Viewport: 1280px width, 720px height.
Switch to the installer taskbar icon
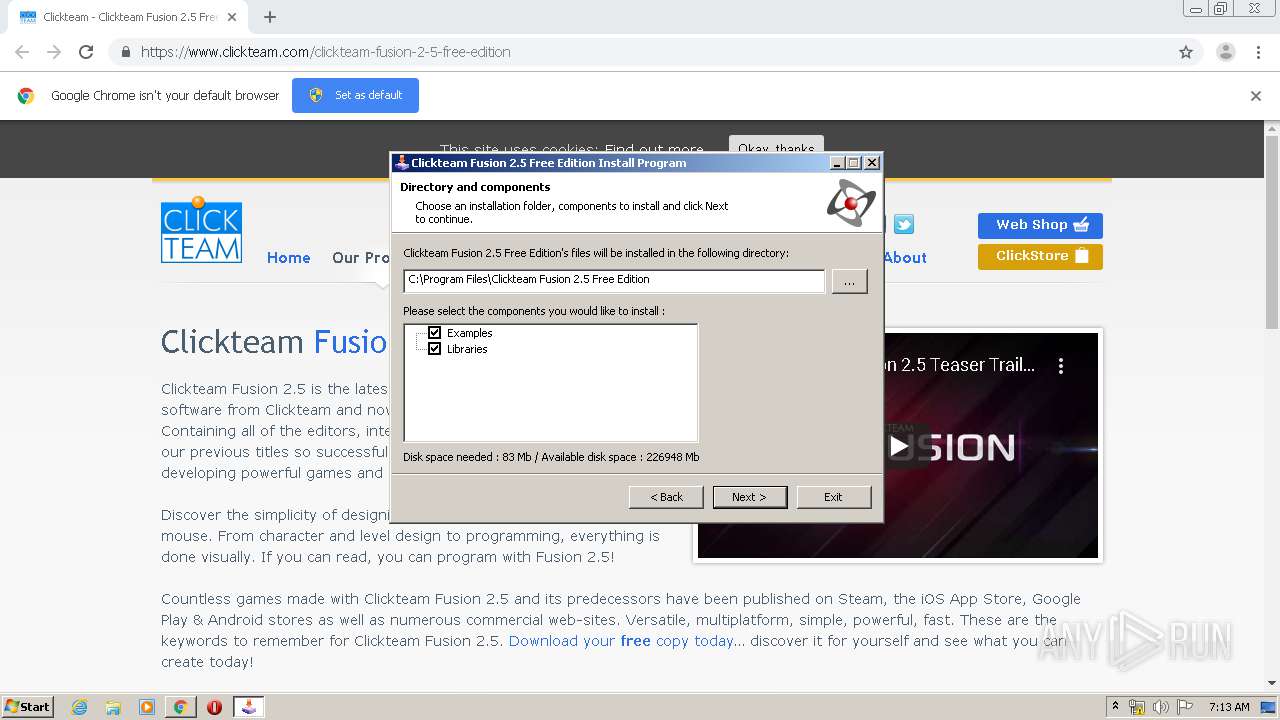point(249,707)
